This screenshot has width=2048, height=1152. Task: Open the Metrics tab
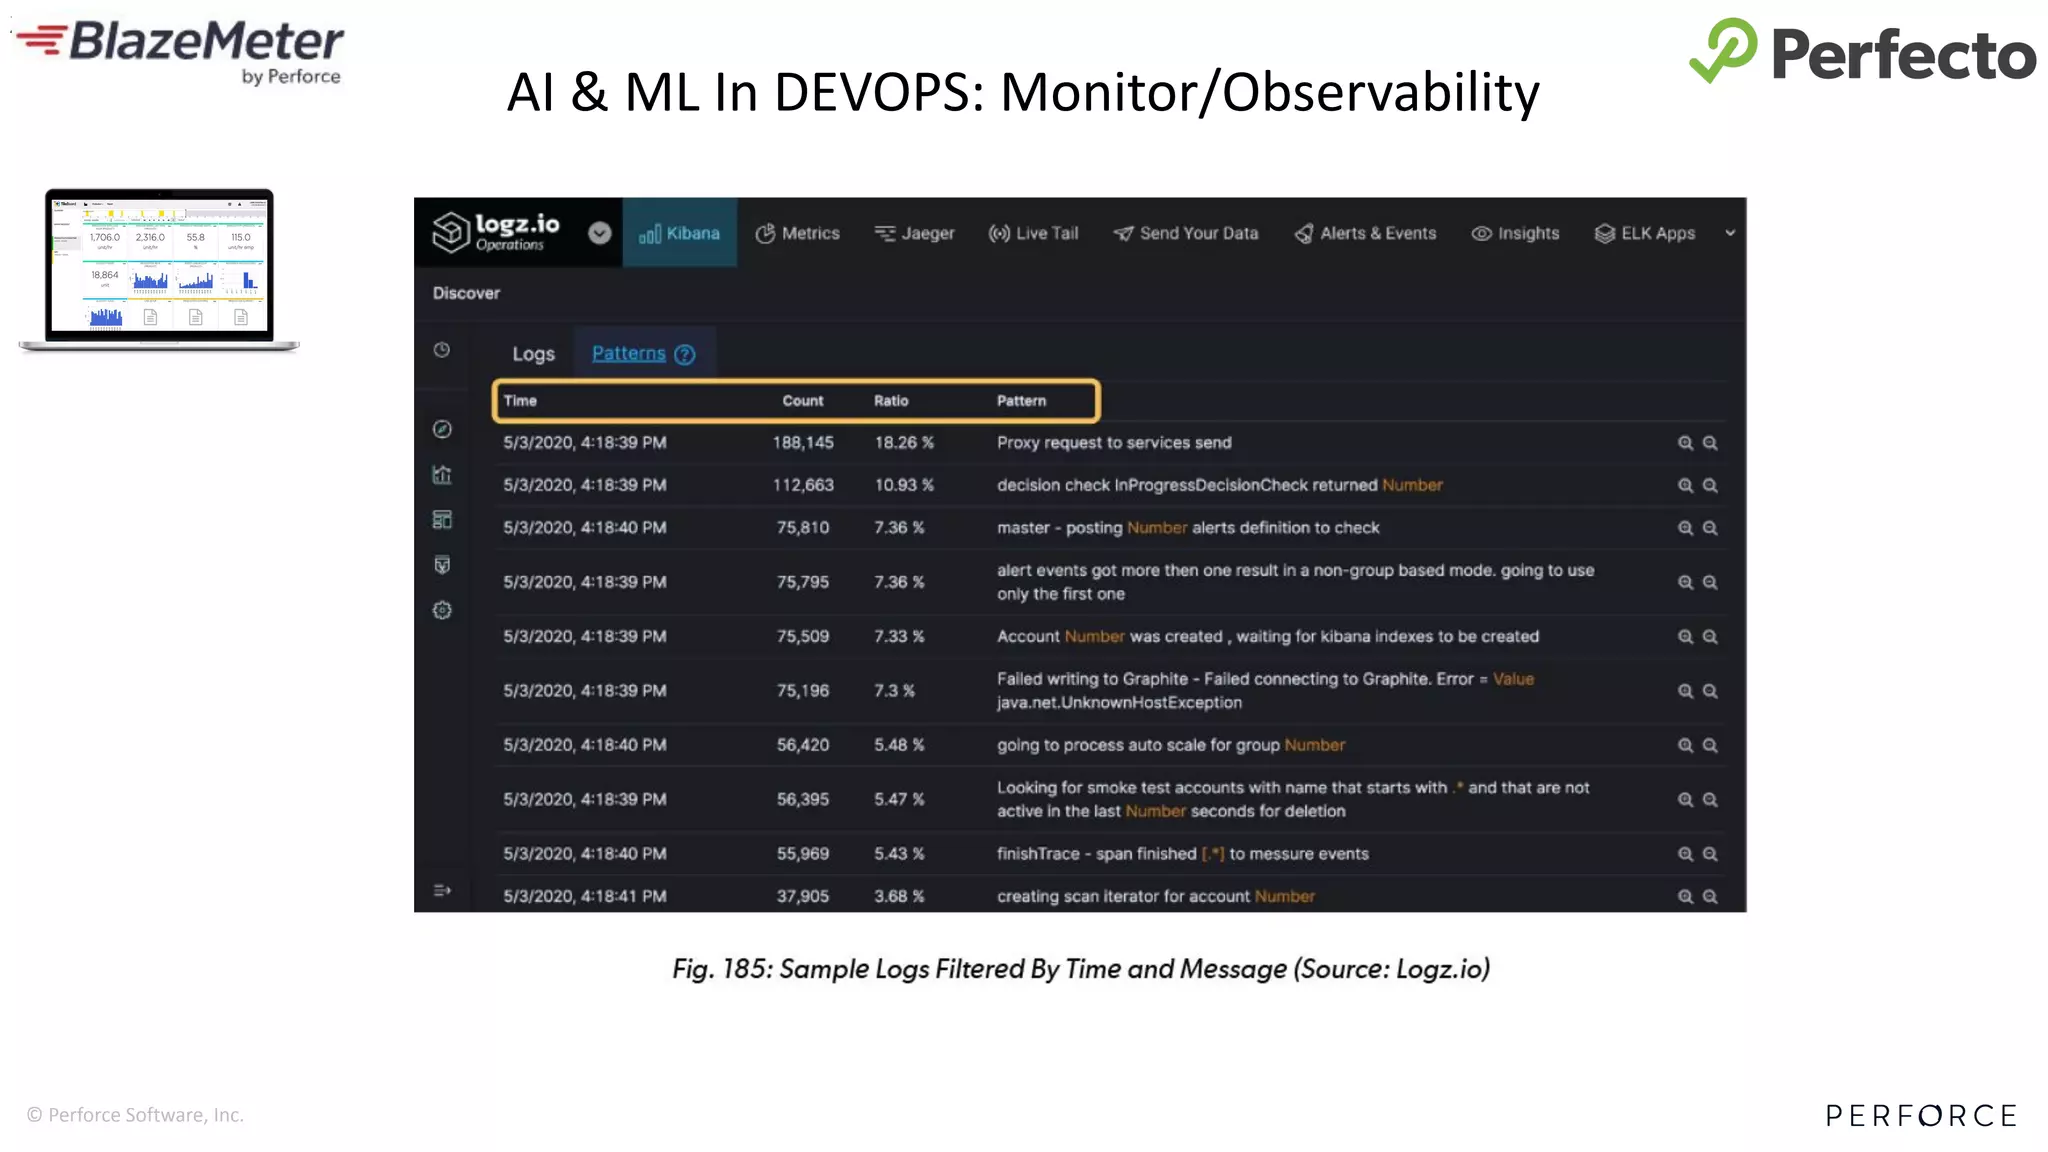pos(797,233)
